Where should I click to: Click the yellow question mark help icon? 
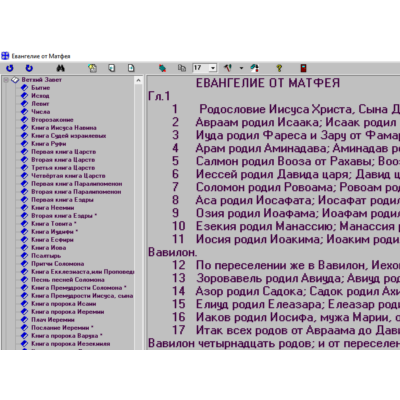(x=279, y=68)
